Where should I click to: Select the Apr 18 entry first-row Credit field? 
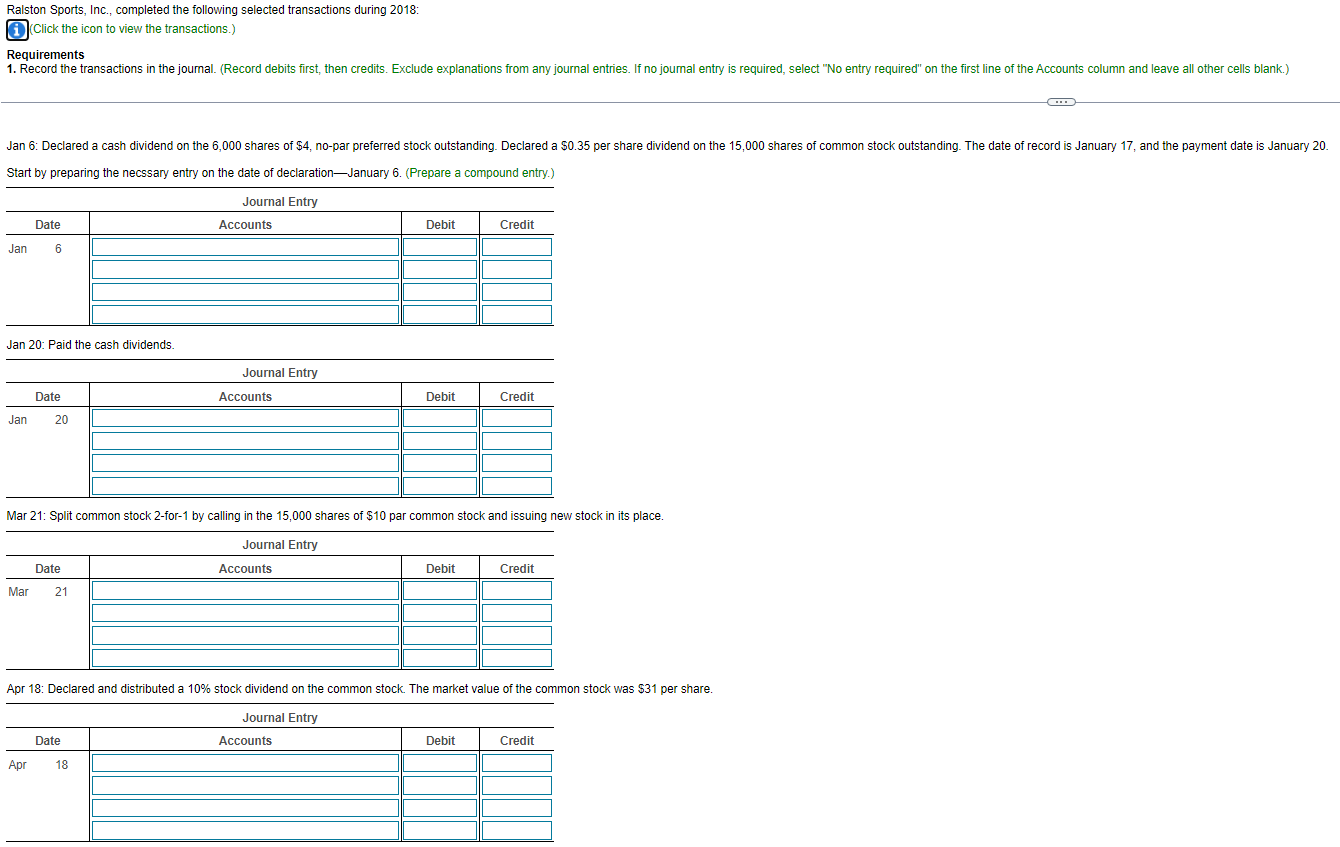[x=517, y=763]
